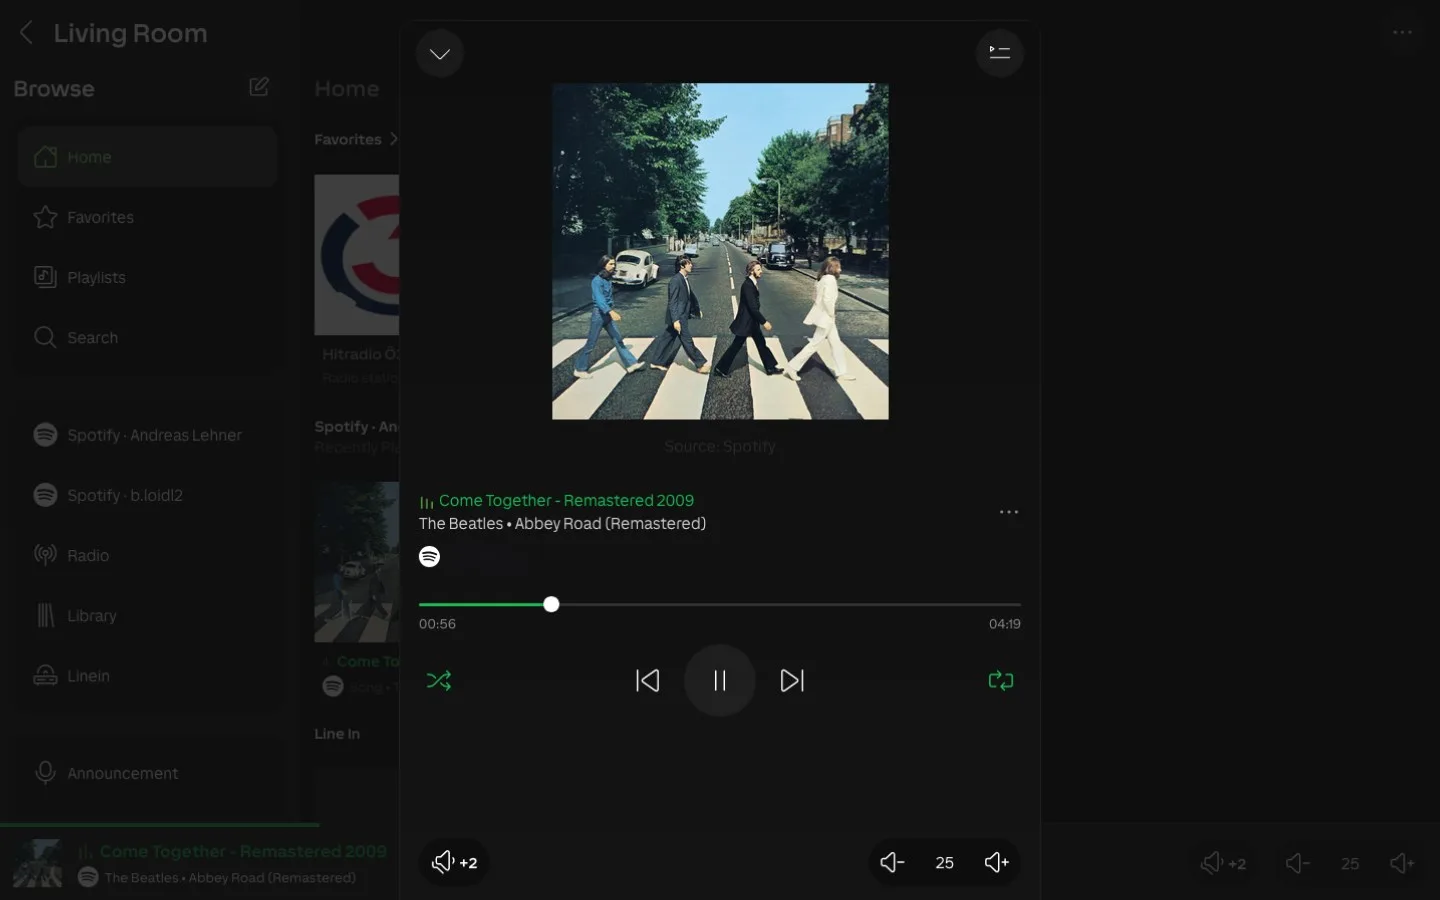Click the Radio broadcast icon
The image size is (1440, 900).
[x=45, y=554]
